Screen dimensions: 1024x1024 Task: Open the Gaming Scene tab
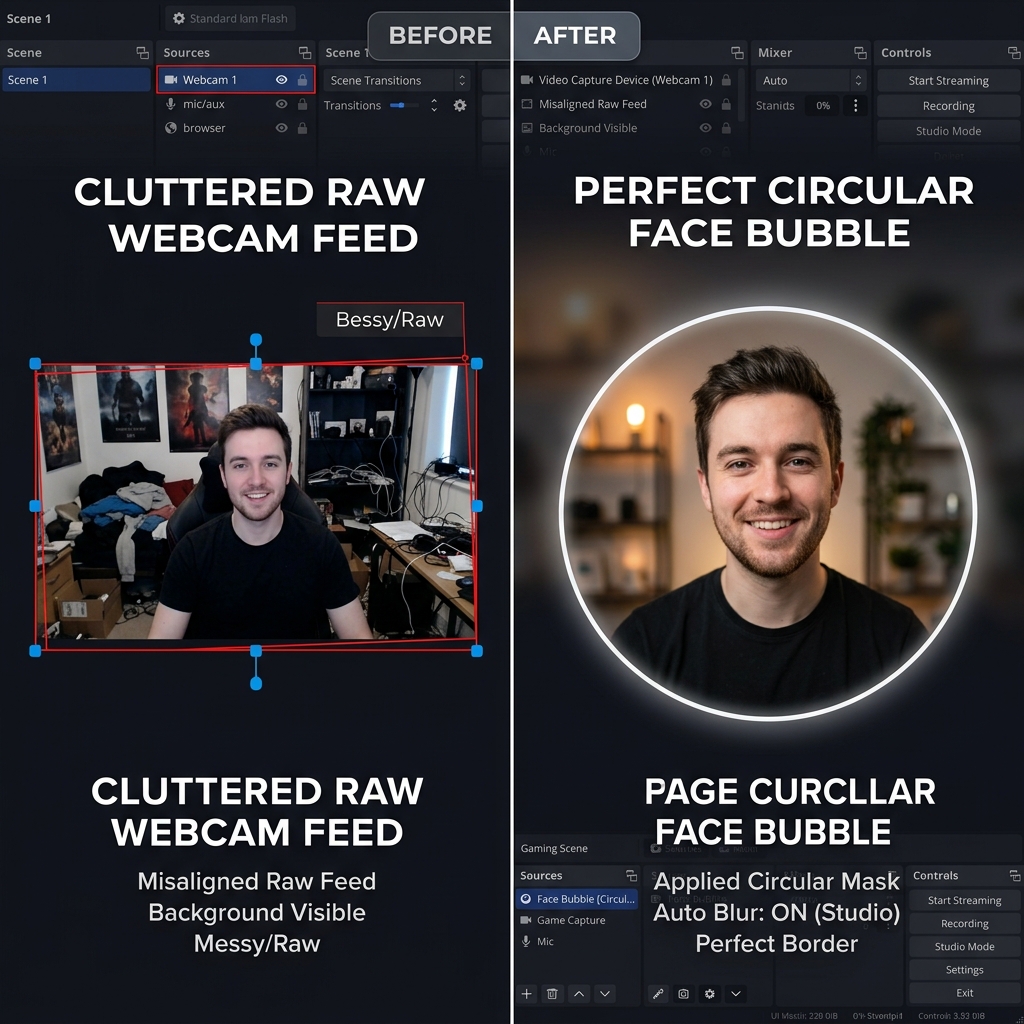point(554,848)
